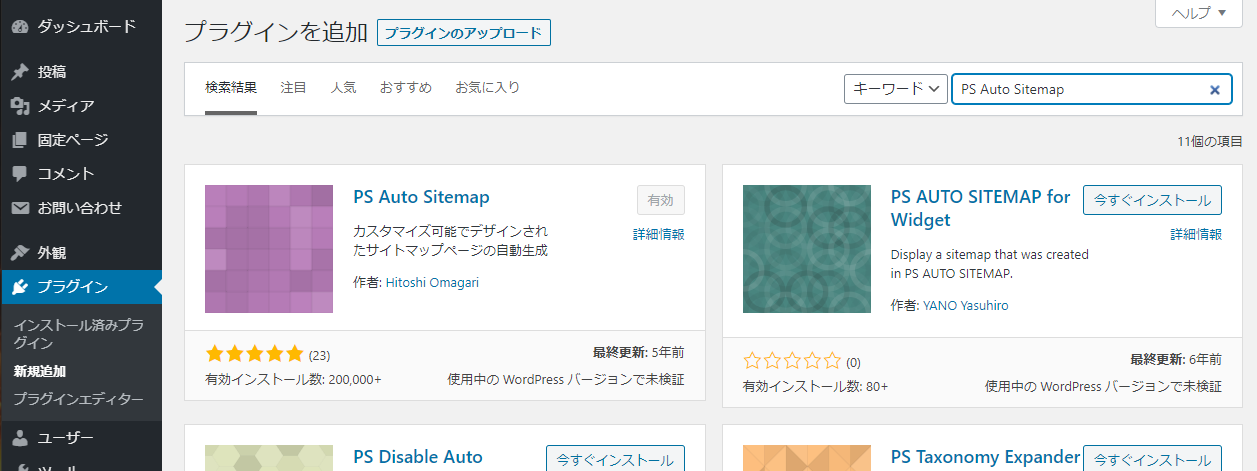The image size is (1257, 471).
Task: Click the Contact (お問い合わせ) mail icon
Action: tap(19, 208)
